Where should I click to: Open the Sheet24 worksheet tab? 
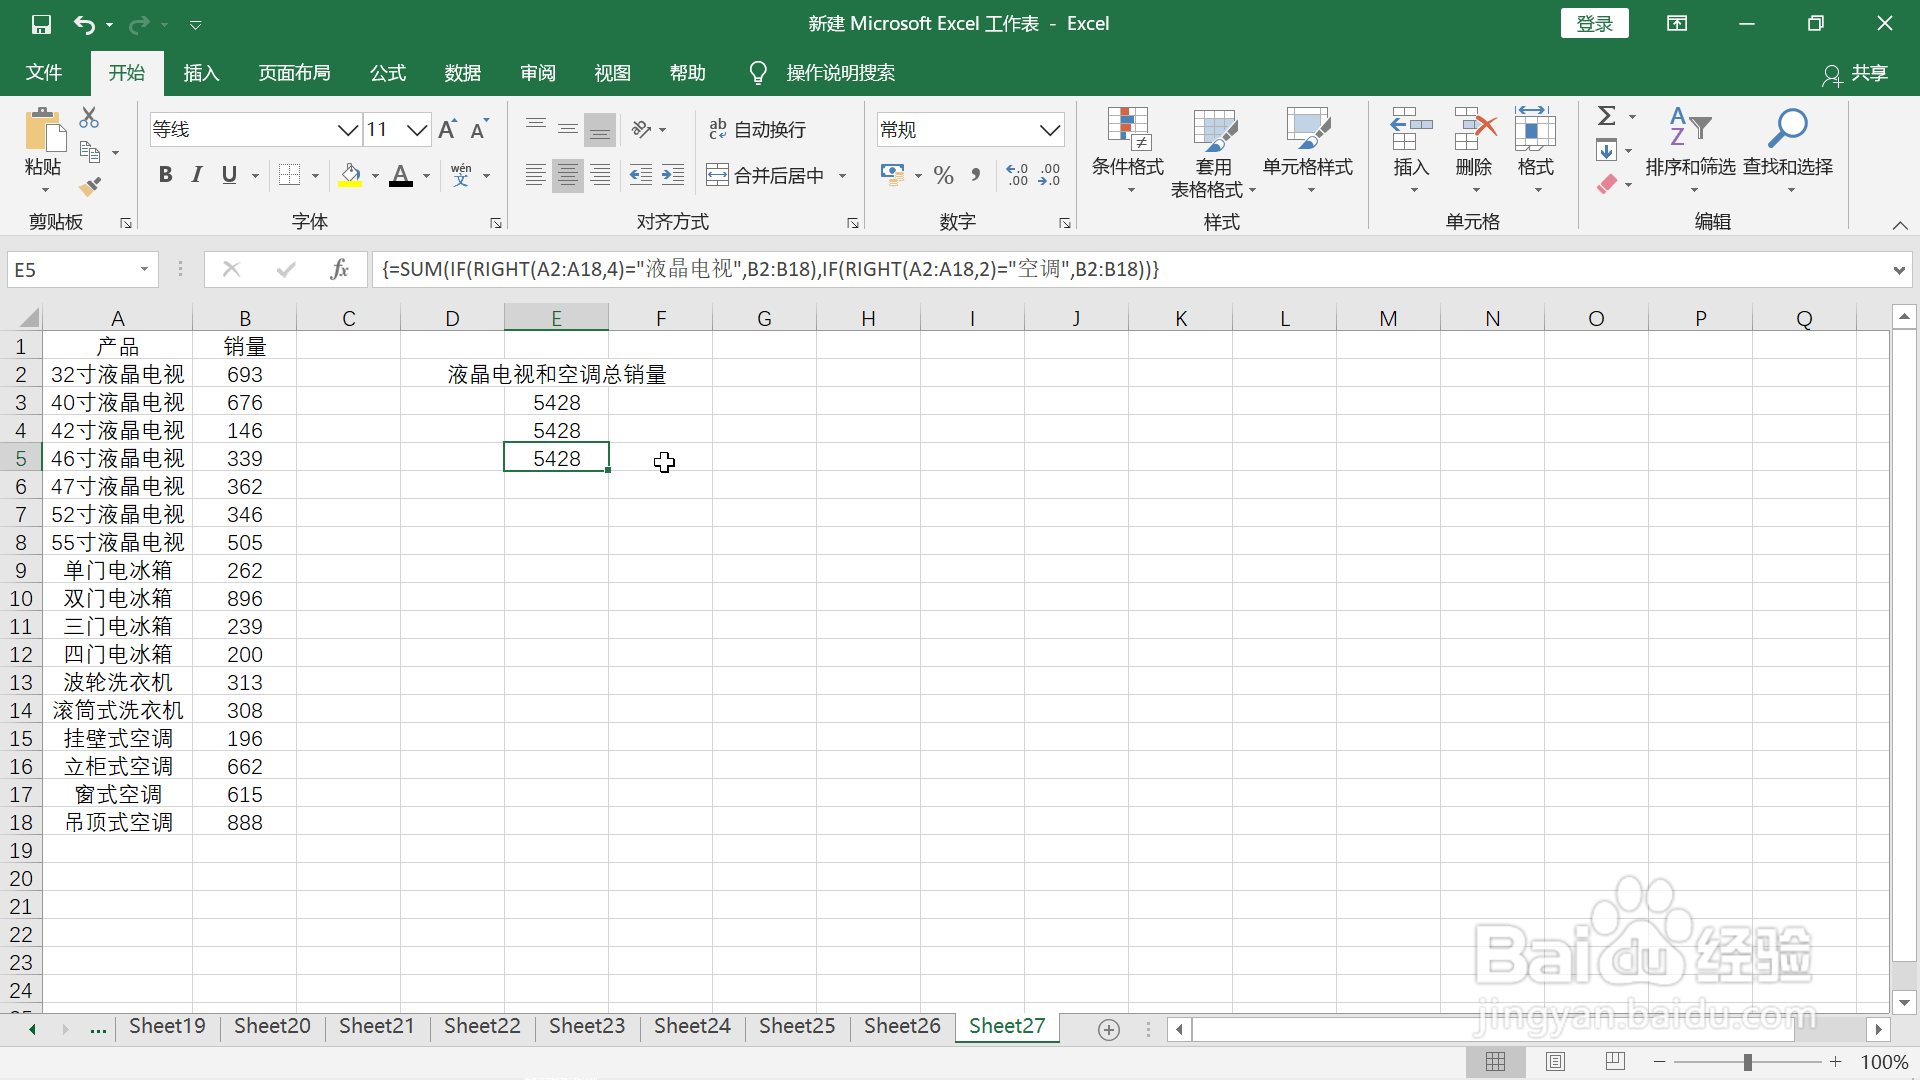click(692, 1026)
